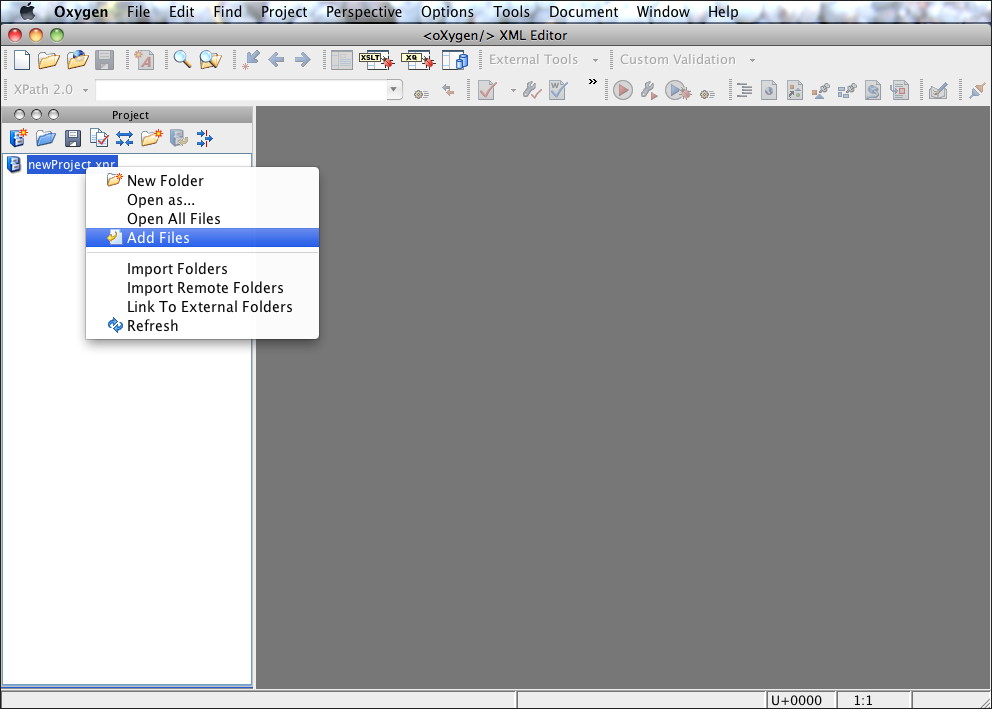Switch to the XQuery Debugger perspective icon

tap(418, 60)
